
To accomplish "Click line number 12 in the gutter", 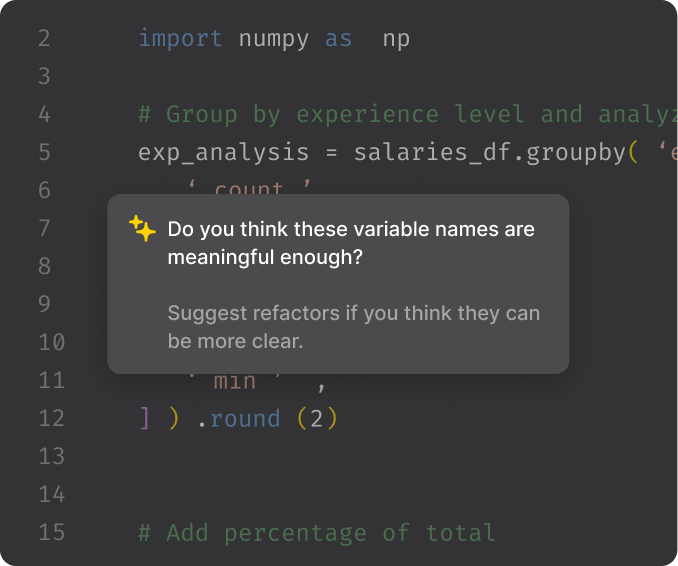I will [51, 418].
